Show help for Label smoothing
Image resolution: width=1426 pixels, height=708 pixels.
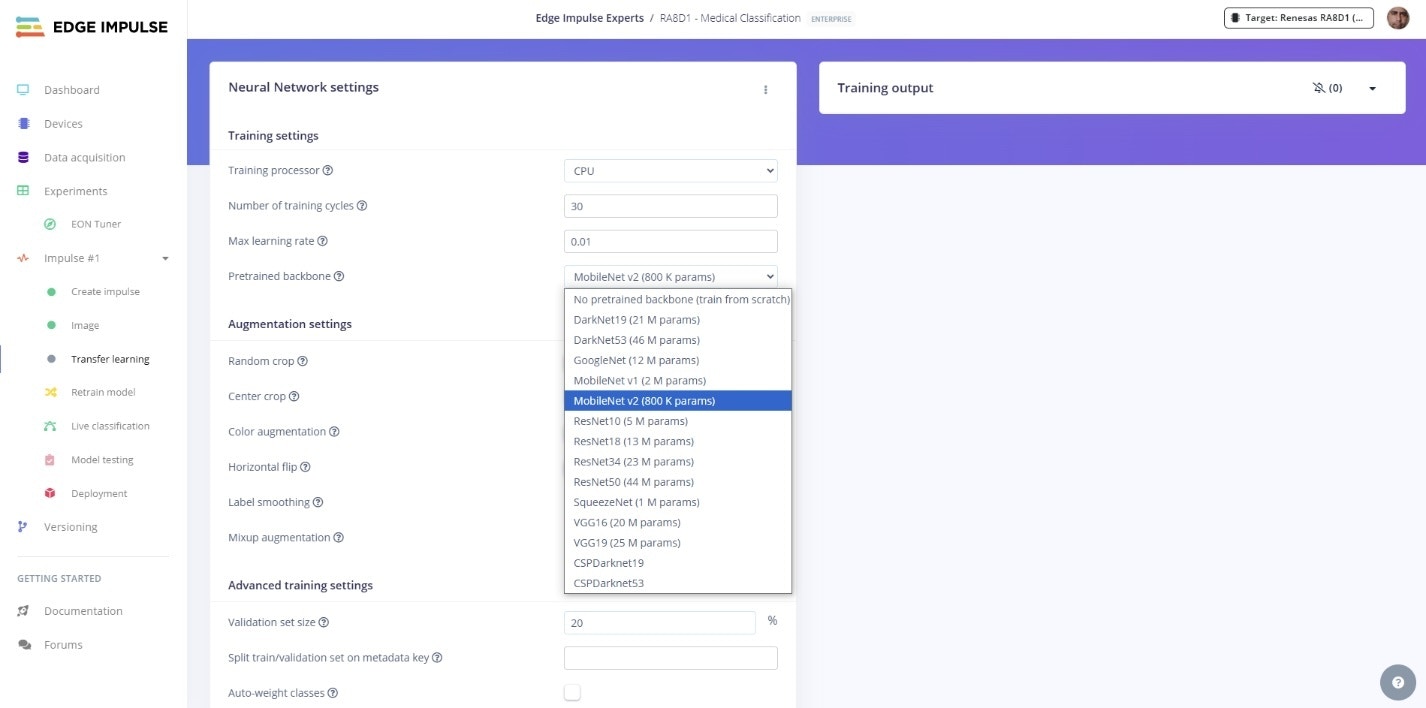coord(318,502)
